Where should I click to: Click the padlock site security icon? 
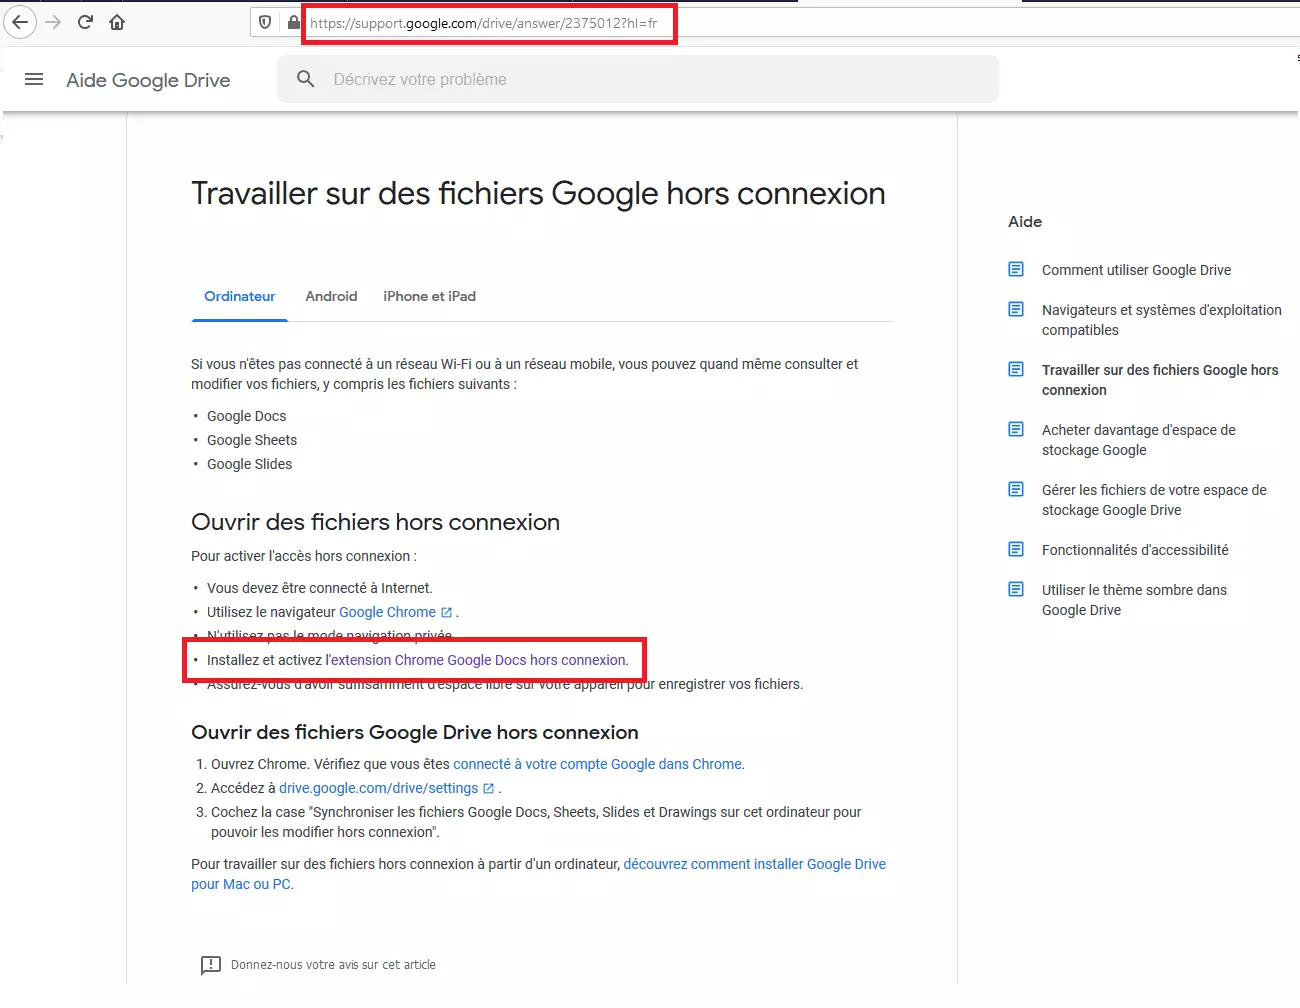(x=293, y=22)
